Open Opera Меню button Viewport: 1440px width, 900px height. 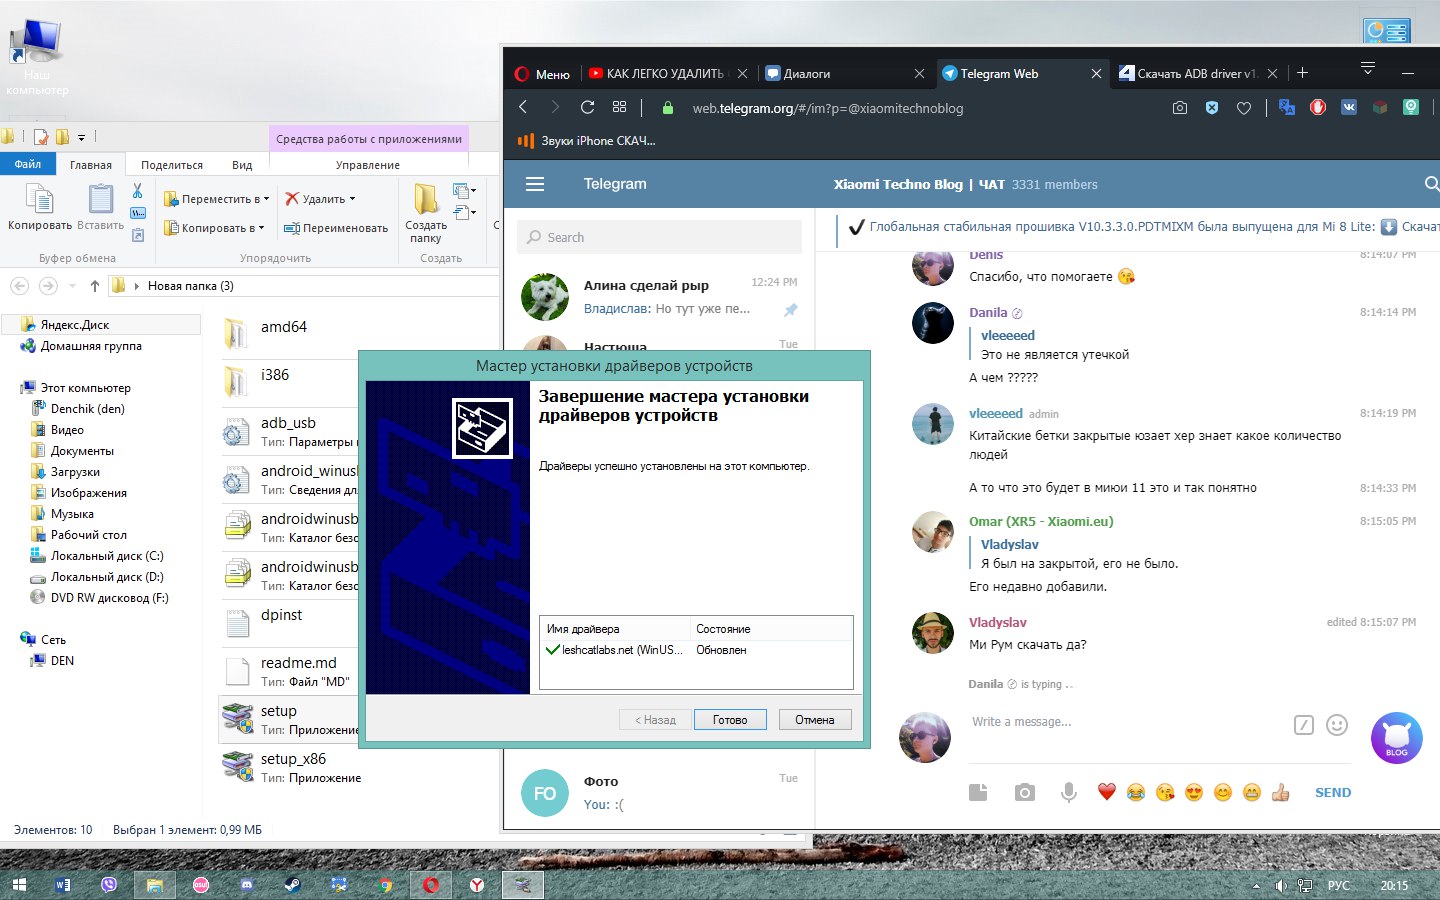pyautogui.click(x=542, y=74)
